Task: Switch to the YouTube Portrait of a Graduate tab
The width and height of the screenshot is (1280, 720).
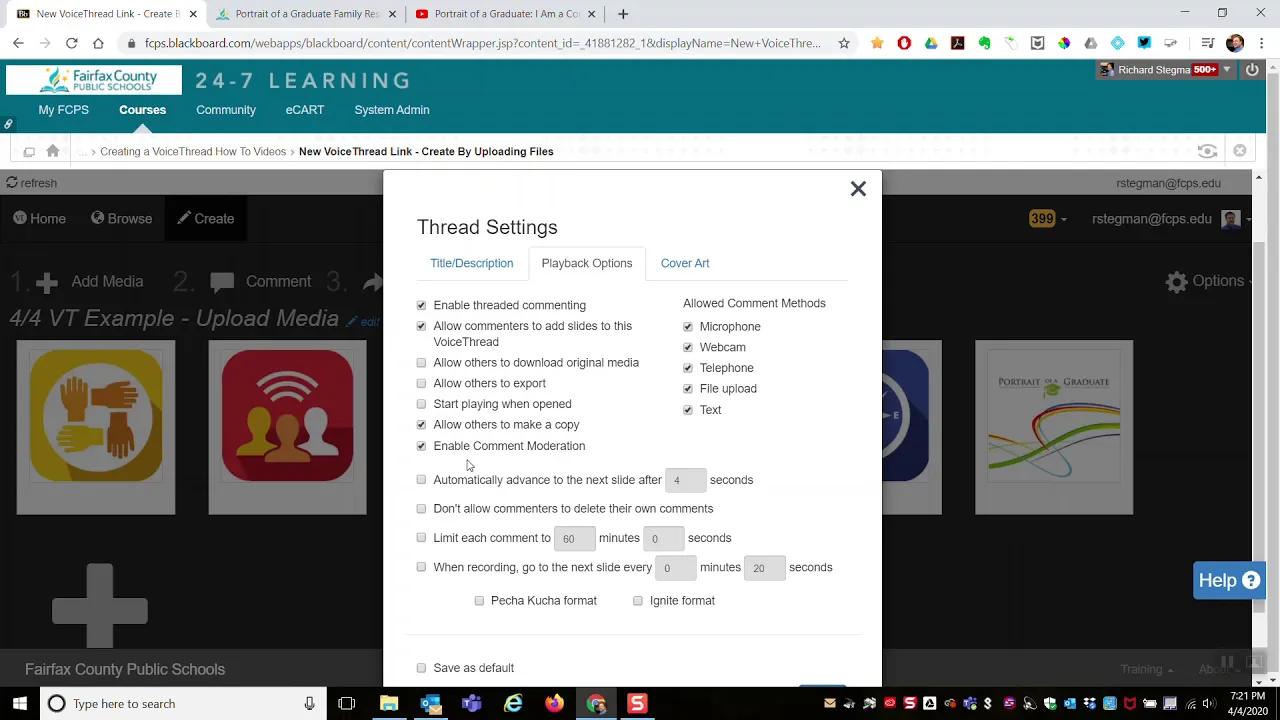Action: pyautogui.click(x=506, y=14)
